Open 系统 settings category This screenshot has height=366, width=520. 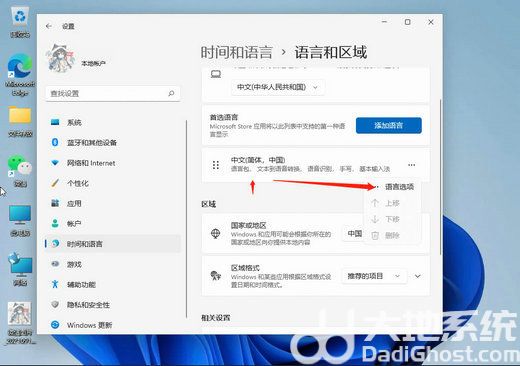coord(113,122)
